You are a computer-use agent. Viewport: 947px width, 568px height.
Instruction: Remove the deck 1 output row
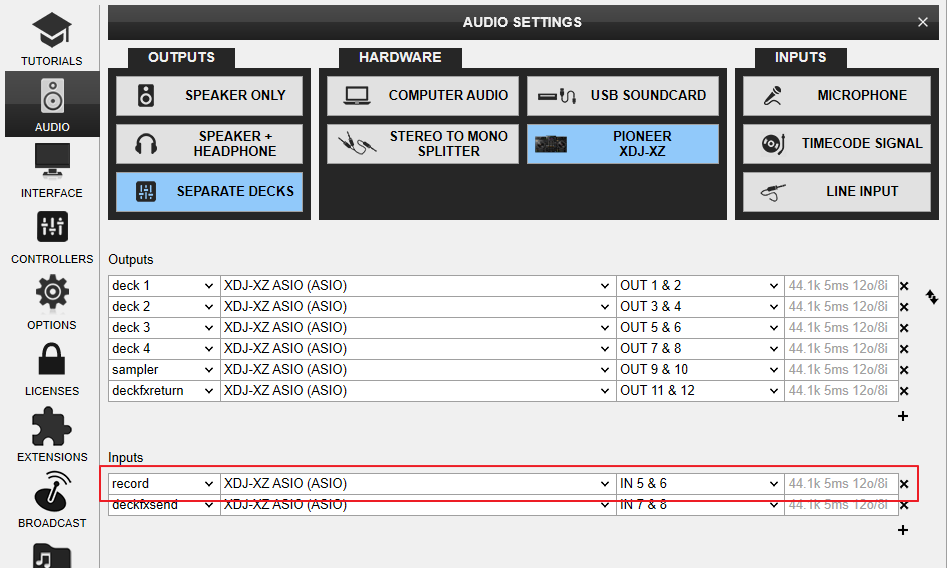pos(904,286)
